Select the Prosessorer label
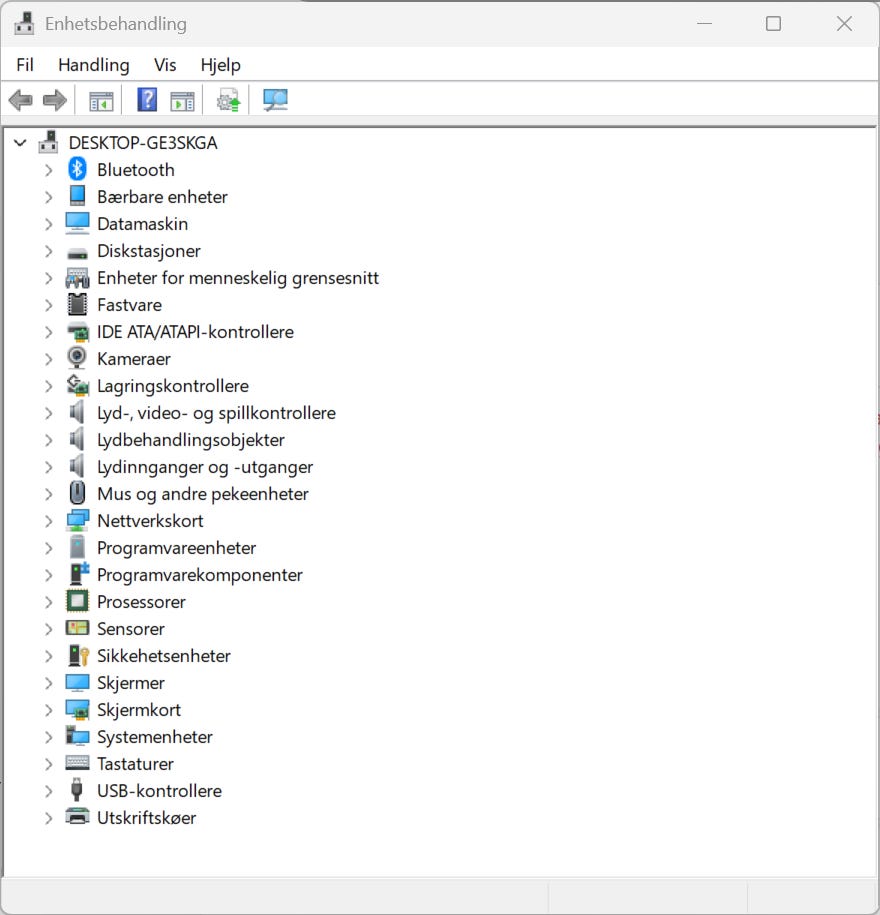This screenshot has width=880, height=915. [141, 602]
